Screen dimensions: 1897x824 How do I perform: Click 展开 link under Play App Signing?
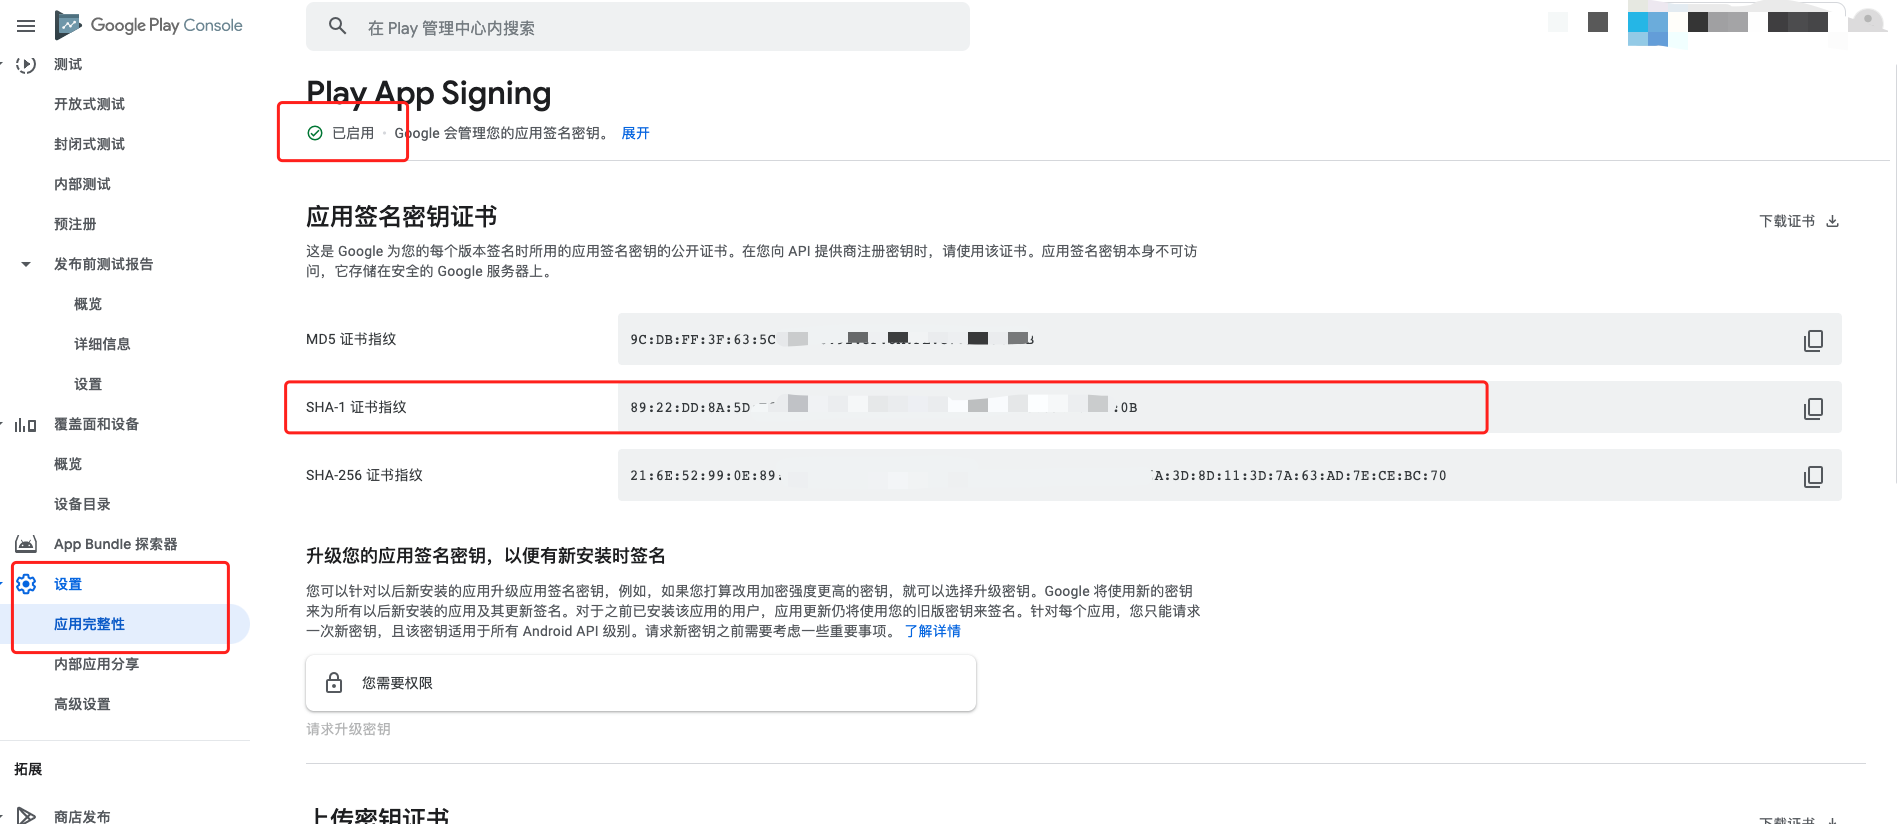(x=635, y=133)
